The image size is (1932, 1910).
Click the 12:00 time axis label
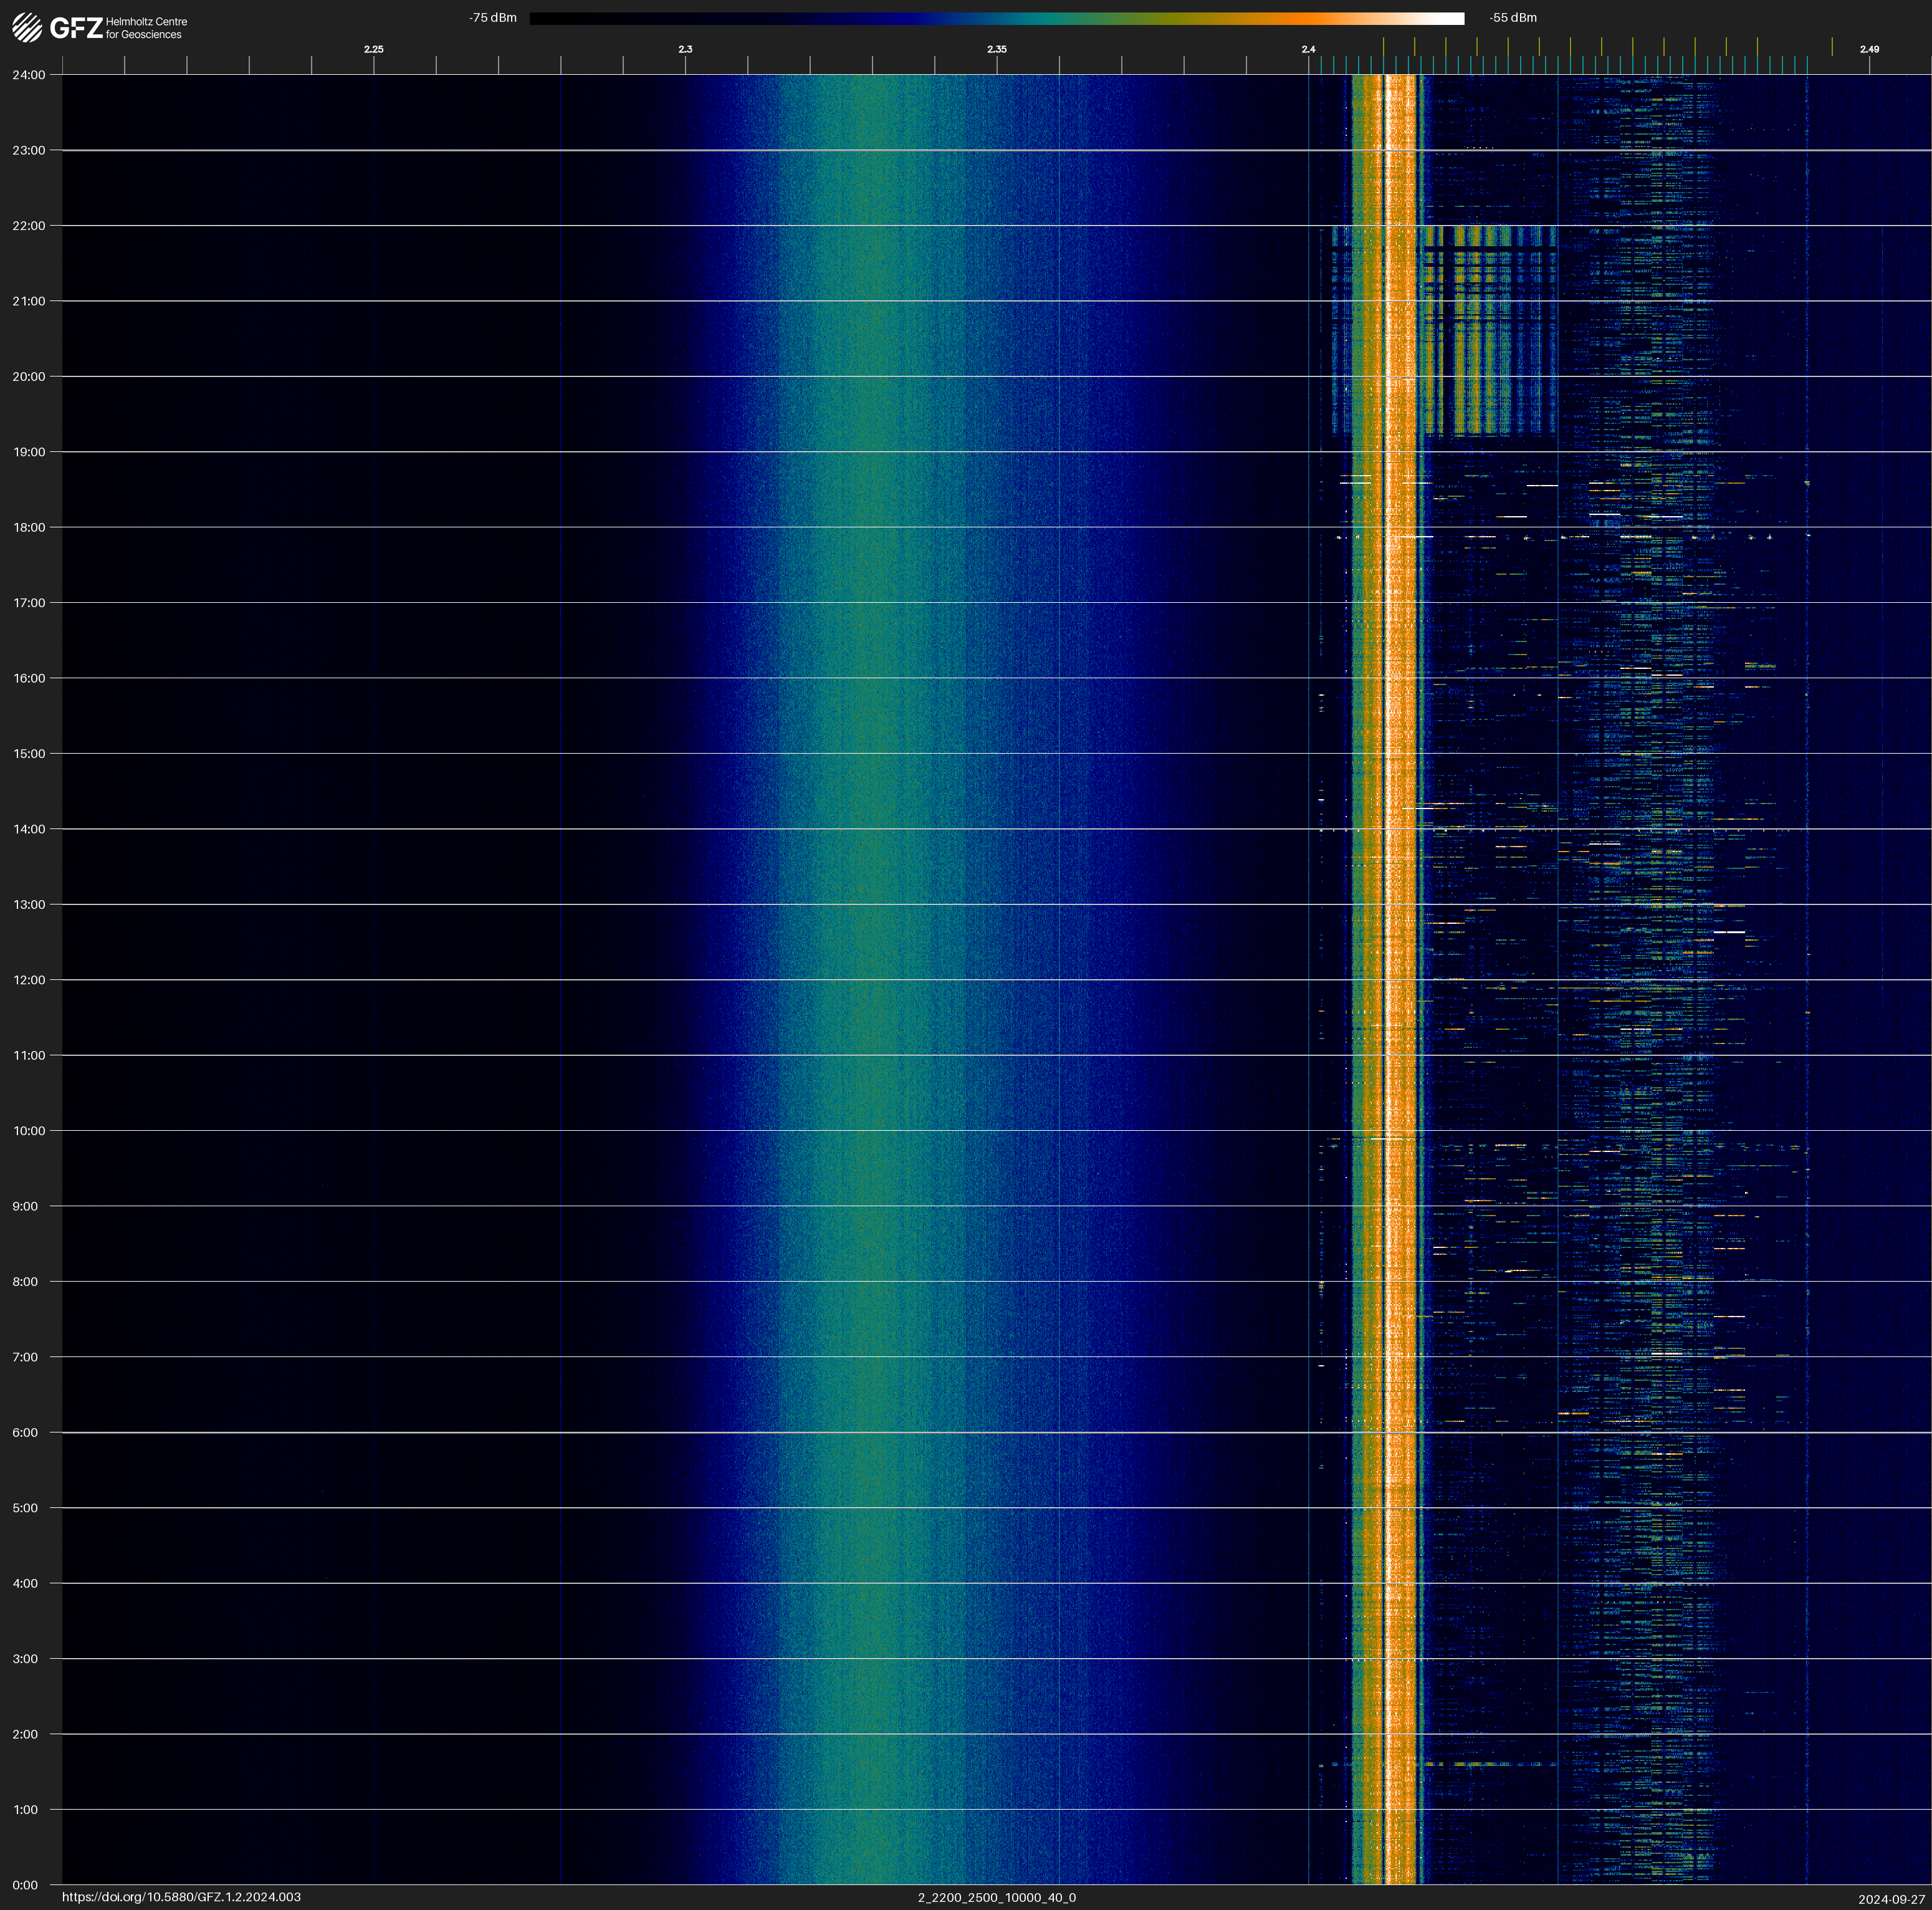[x=29, y=980]
